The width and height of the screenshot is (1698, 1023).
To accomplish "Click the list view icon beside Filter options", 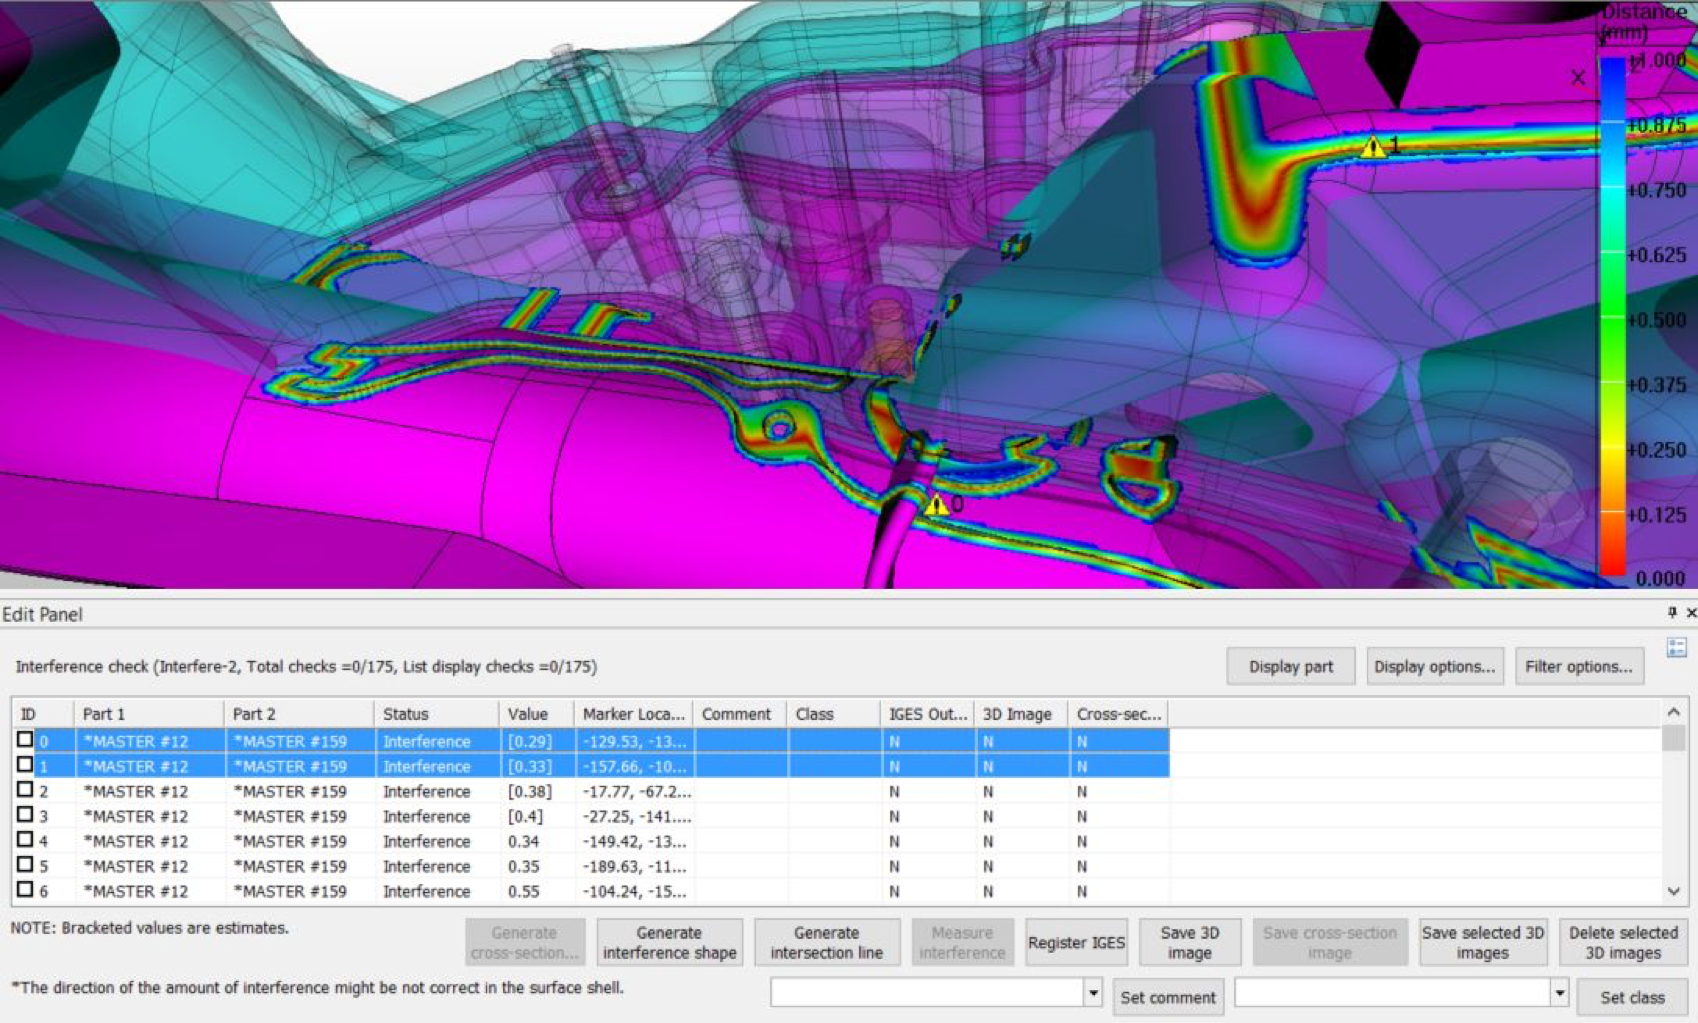I will (x=1676, y=648).
